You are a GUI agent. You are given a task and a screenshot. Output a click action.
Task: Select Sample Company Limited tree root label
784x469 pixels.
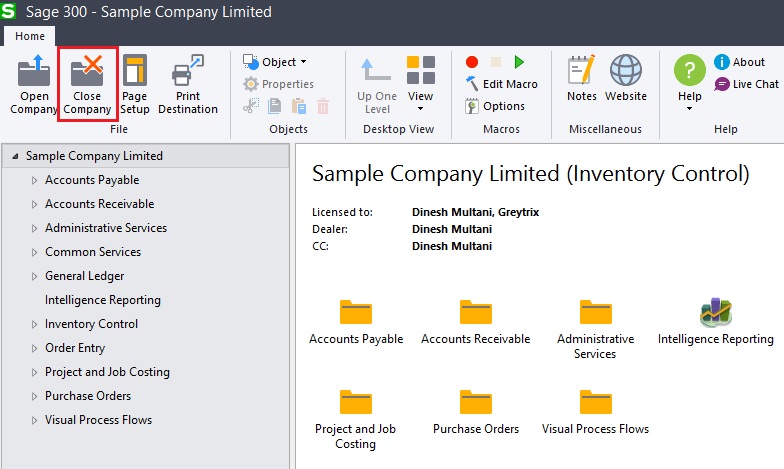click(x=94, y=156)
